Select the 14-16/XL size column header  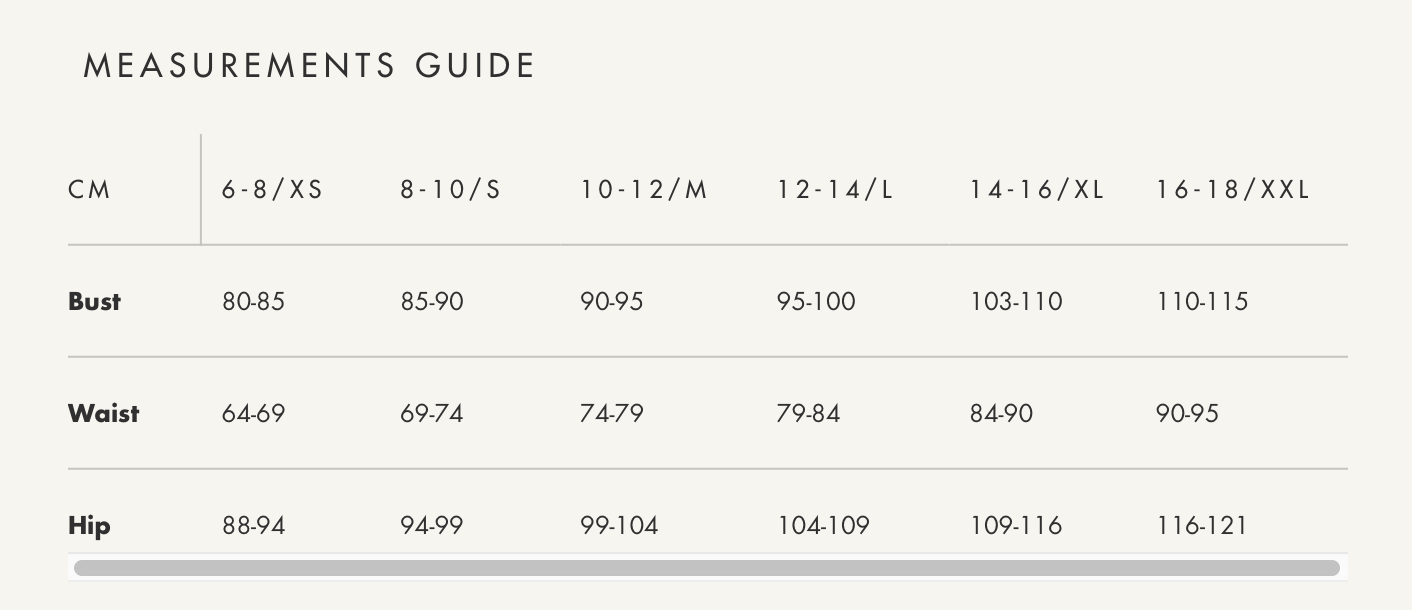click(1036, 190)
